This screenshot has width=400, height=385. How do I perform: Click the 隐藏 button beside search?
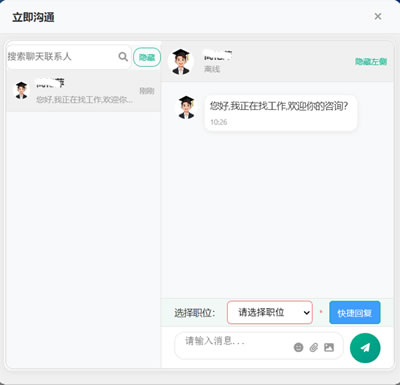point(147,57)
